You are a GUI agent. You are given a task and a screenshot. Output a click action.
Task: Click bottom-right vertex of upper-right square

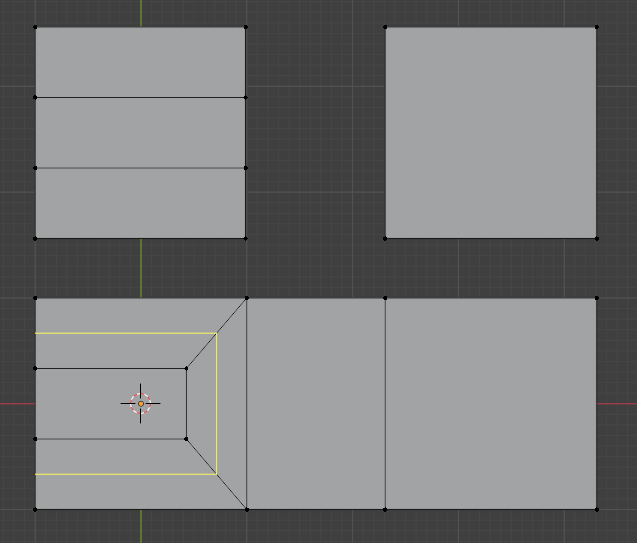(596, 238)
